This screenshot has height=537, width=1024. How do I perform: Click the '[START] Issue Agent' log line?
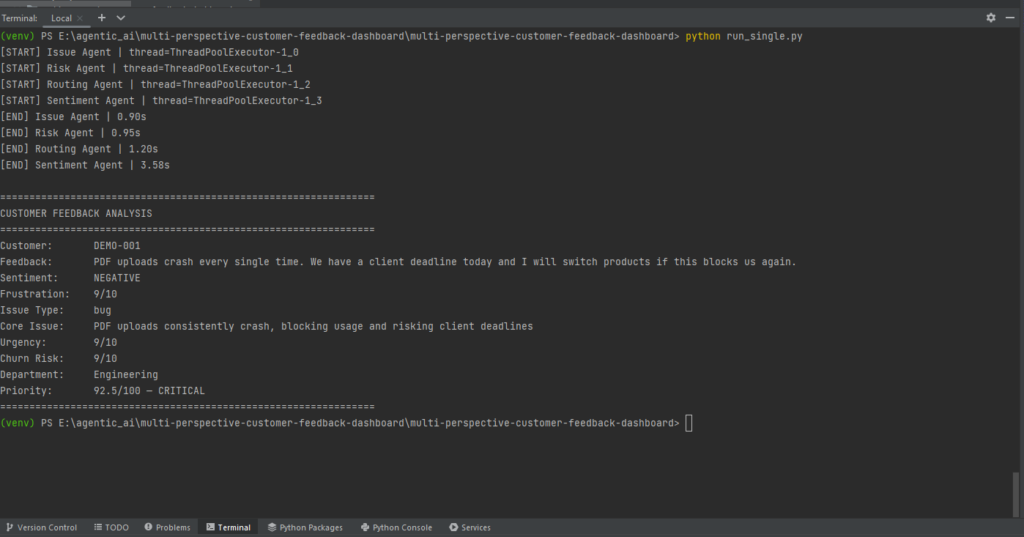150,52
